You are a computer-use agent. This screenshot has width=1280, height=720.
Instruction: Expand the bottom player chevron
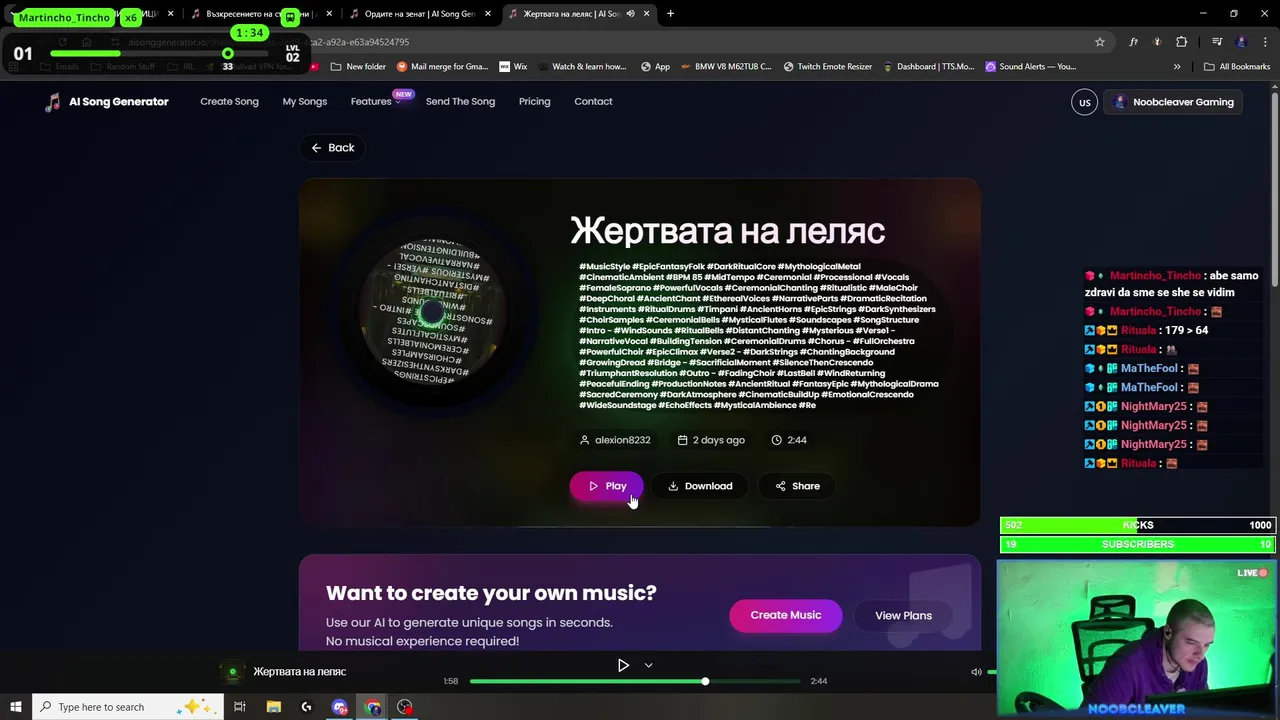648,665
